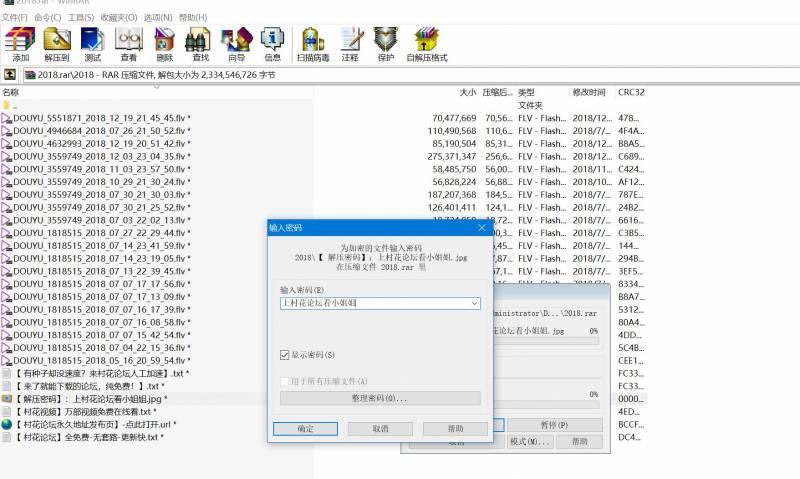Select DOUYU_3559749_2018_11_03_23_57_50.flv
The height and width of the screenshot is (479, 800).
[x=102, y=169]
